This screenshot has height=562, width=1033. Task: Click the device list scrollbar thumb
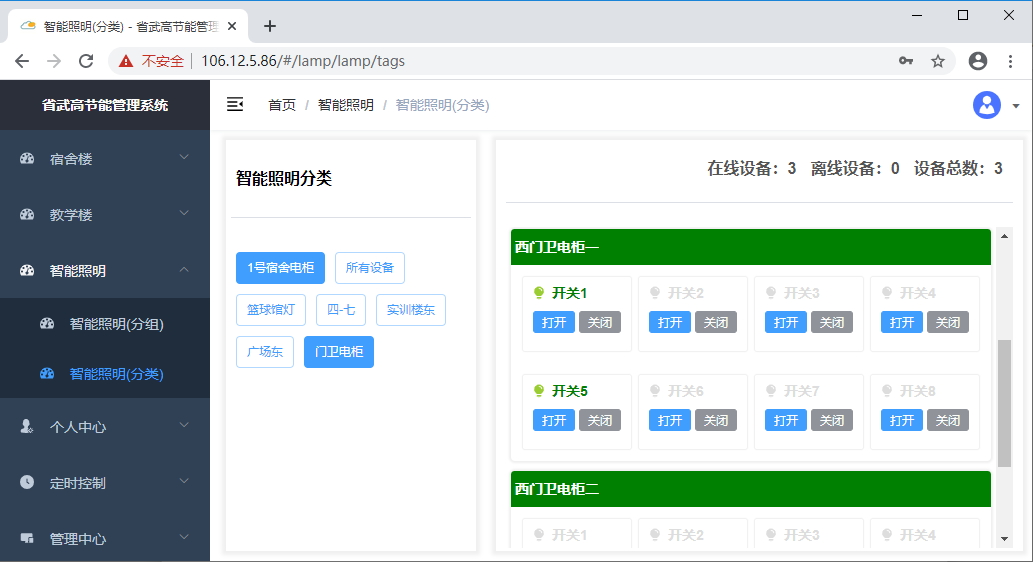click(x=1004, y=403)
